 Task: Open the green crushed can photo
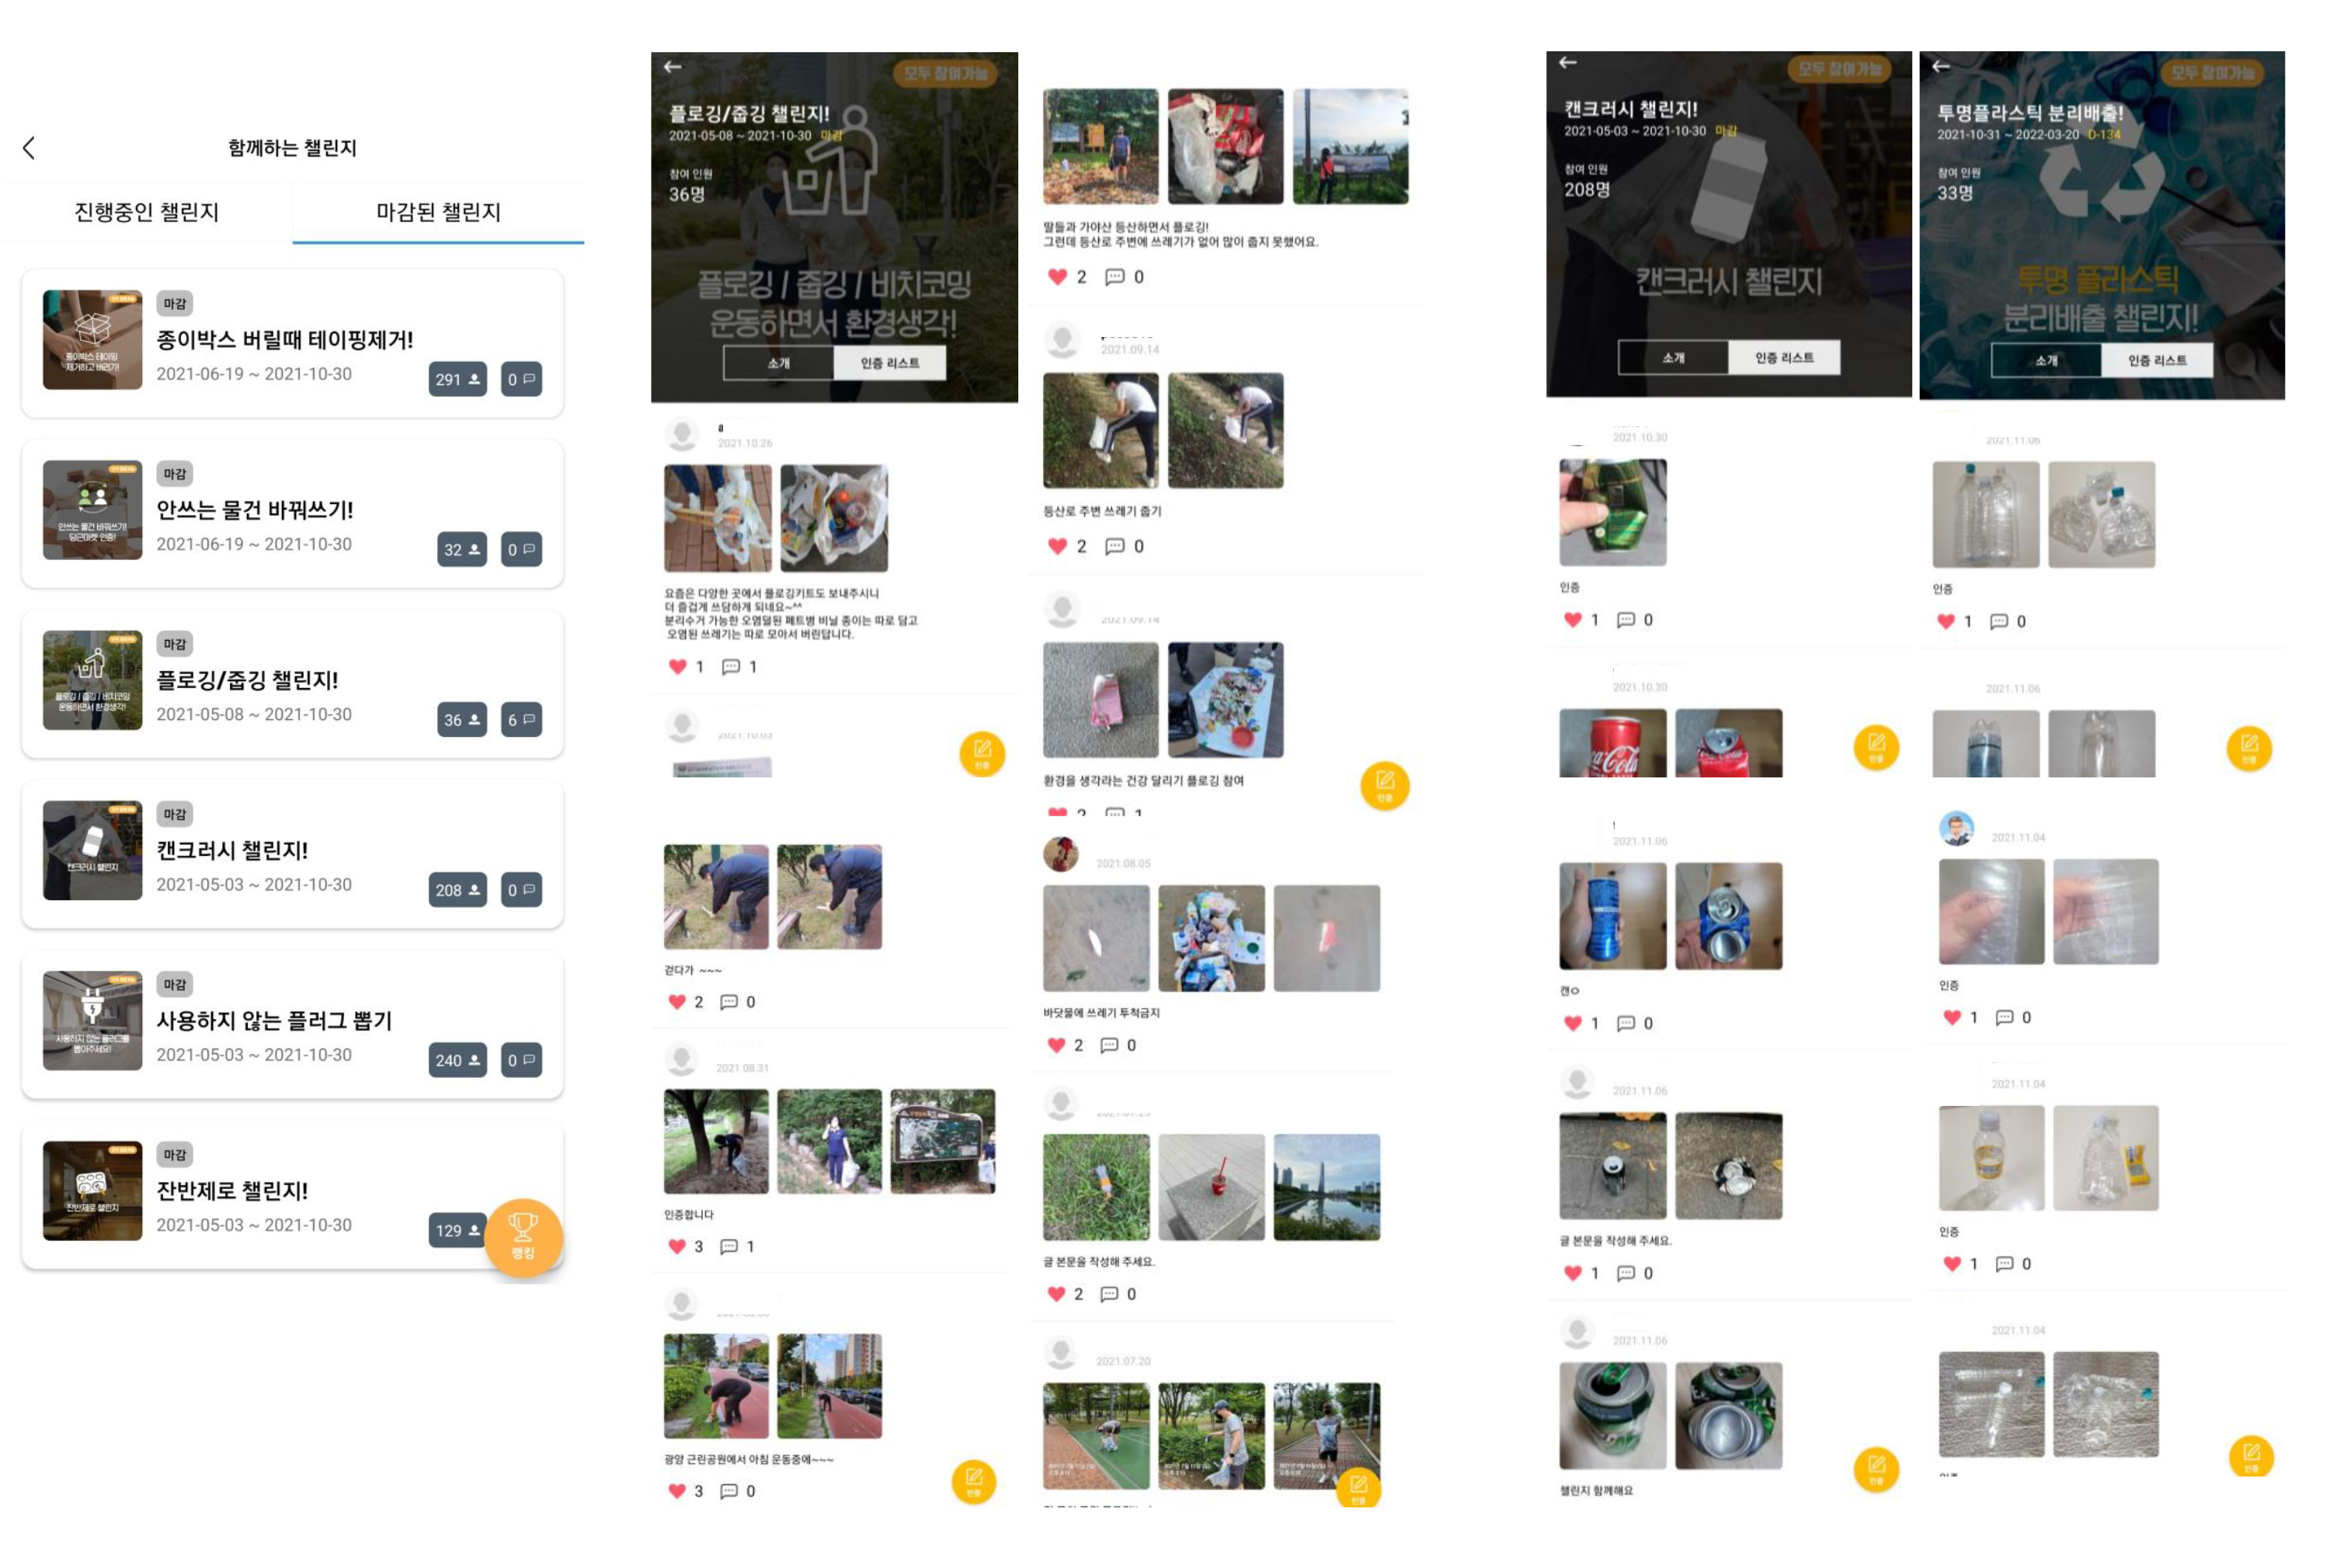click(x=1612, y=512)
